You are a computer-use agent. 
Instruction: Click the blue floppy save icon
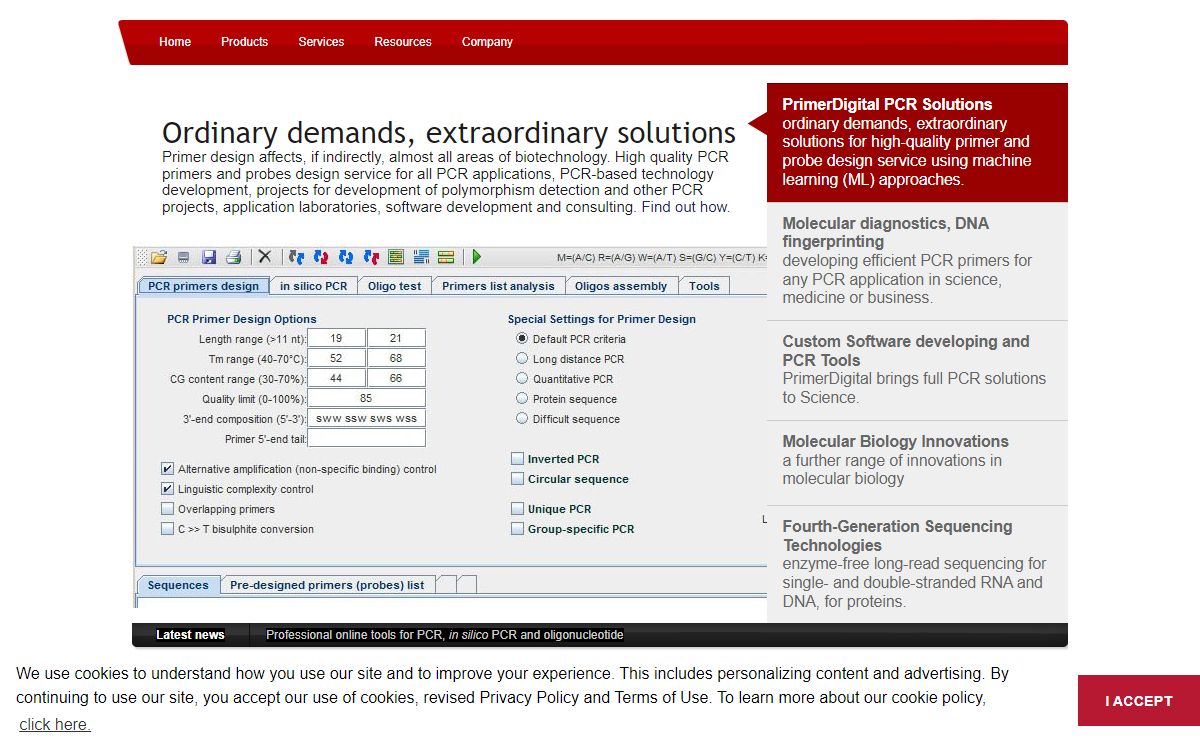(x=209, y=257)
